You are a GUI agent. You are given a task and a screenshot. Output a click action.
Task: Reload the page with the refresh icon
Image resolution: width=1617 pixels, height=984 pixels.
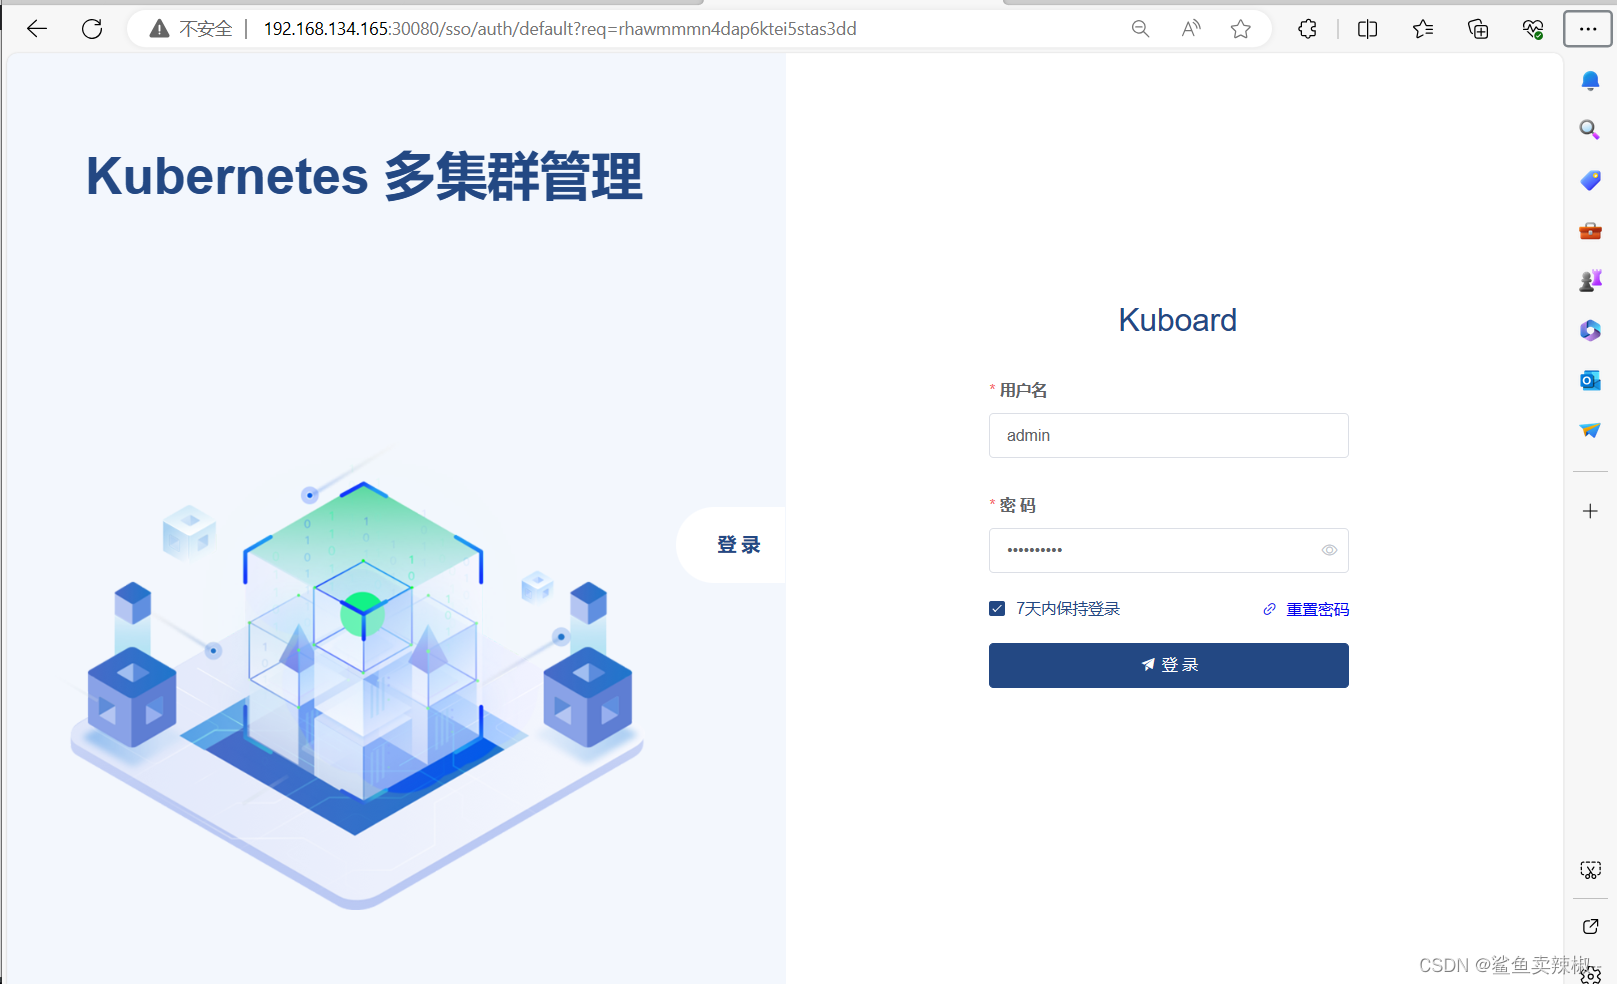[92, 29]
